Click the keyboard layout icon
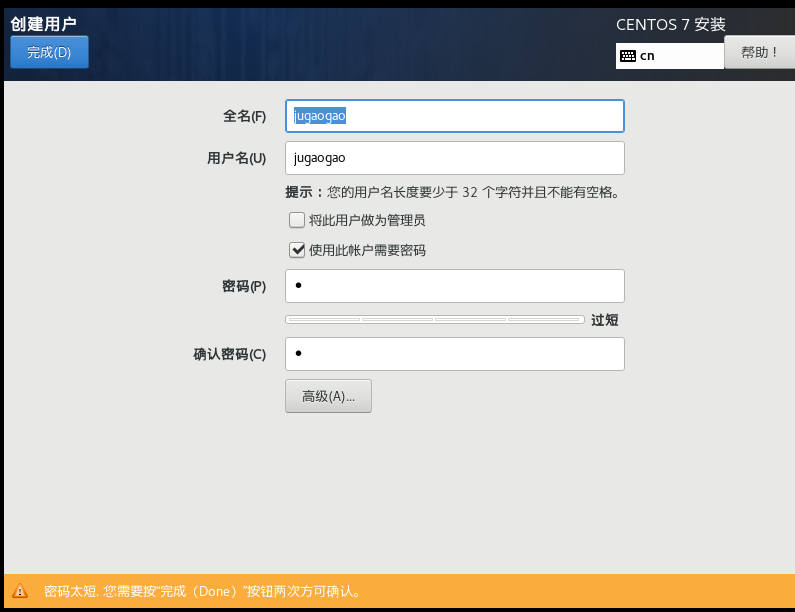Image resolution: width=795 pixels, height=612 pixels. tap(628, 56)
